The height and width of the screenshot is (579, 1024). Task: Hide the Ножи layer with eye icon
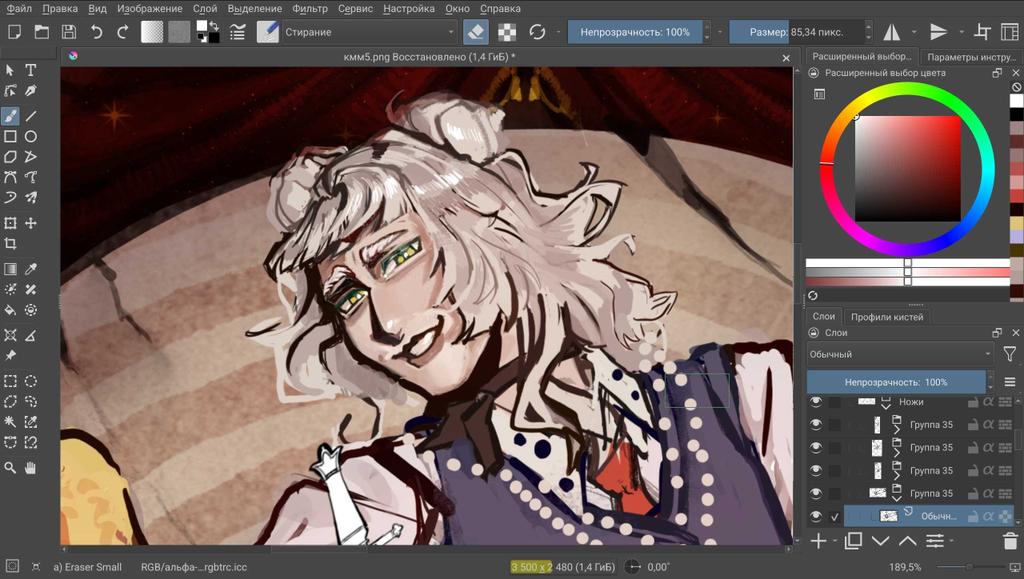pyautogui.click(x=816, y=401)
